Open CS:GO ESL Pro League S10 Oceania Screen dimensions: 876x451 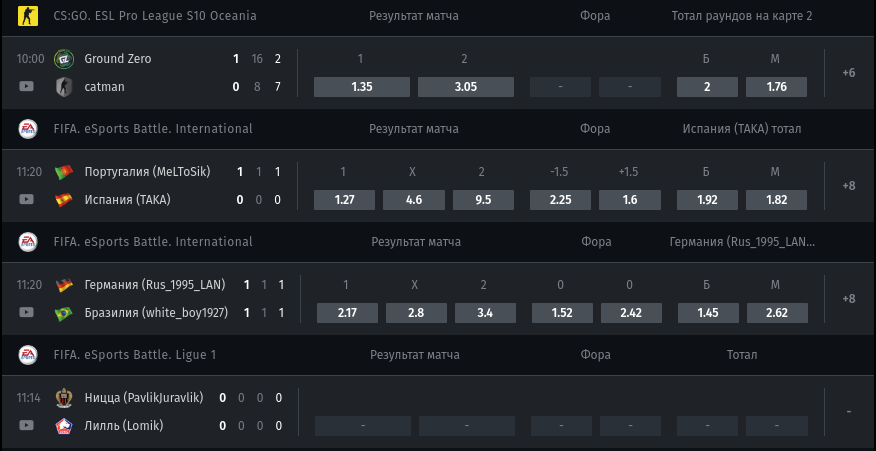point(155,16)
